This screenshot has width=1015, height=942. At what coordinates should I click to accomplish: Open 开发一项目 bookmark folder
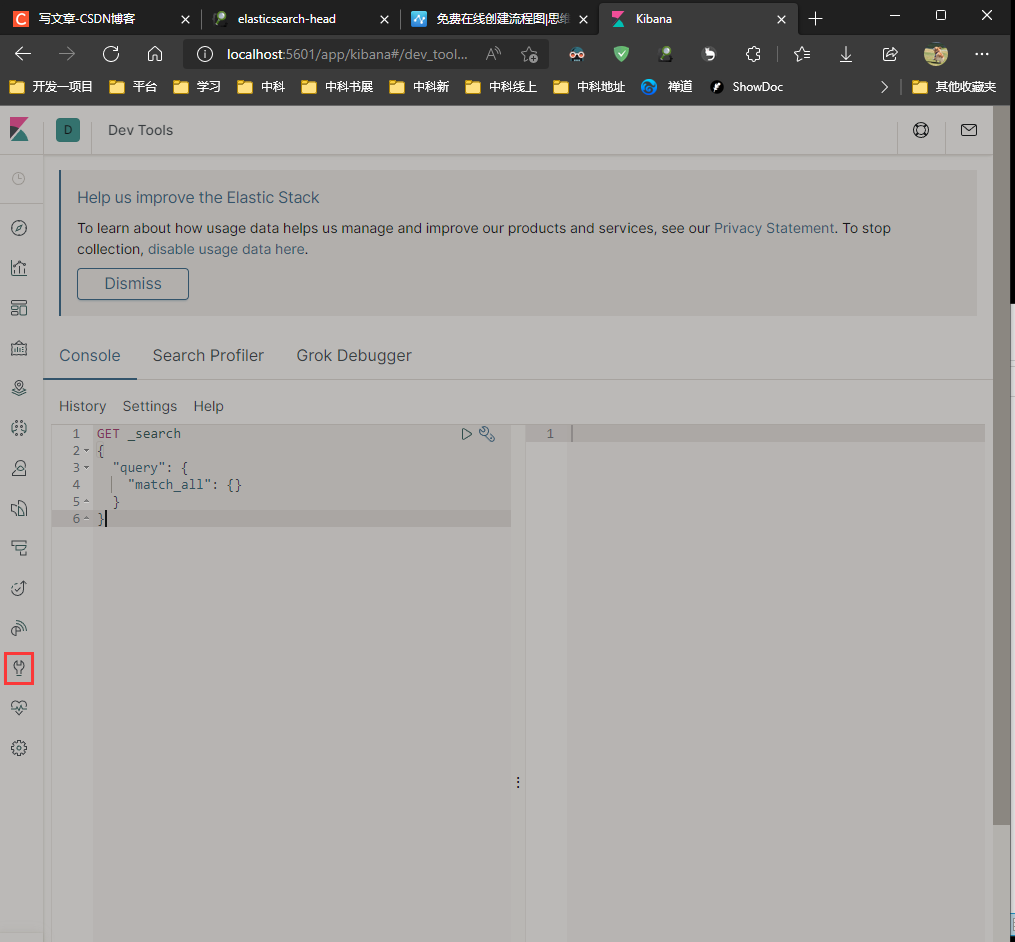click(51, 87)
